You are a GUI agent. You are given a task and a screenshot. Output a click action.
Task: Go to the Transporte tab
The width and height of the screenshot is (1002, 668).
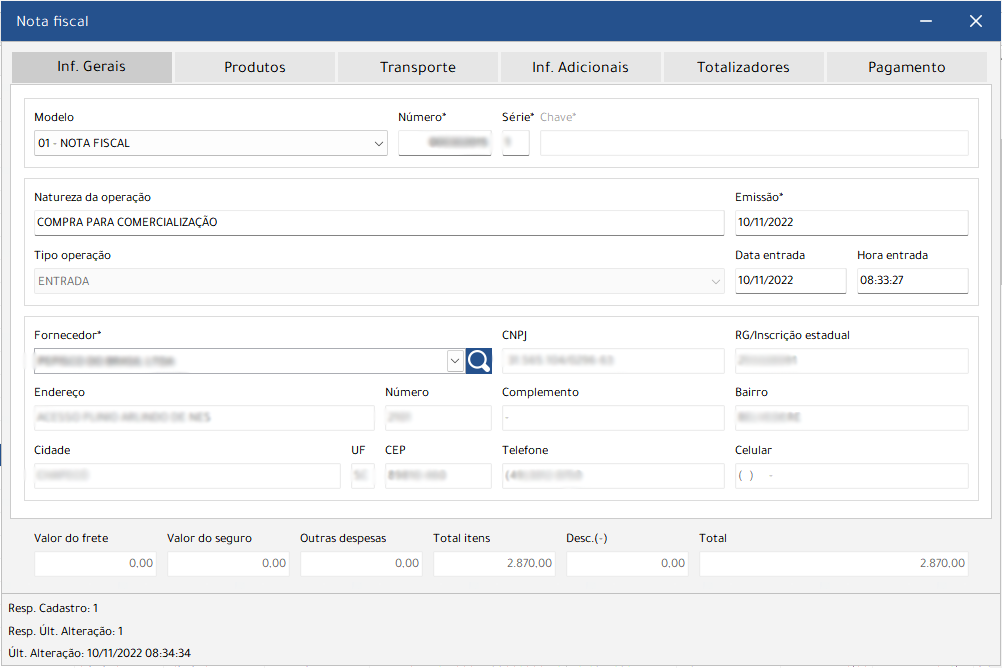coord(418,67)
